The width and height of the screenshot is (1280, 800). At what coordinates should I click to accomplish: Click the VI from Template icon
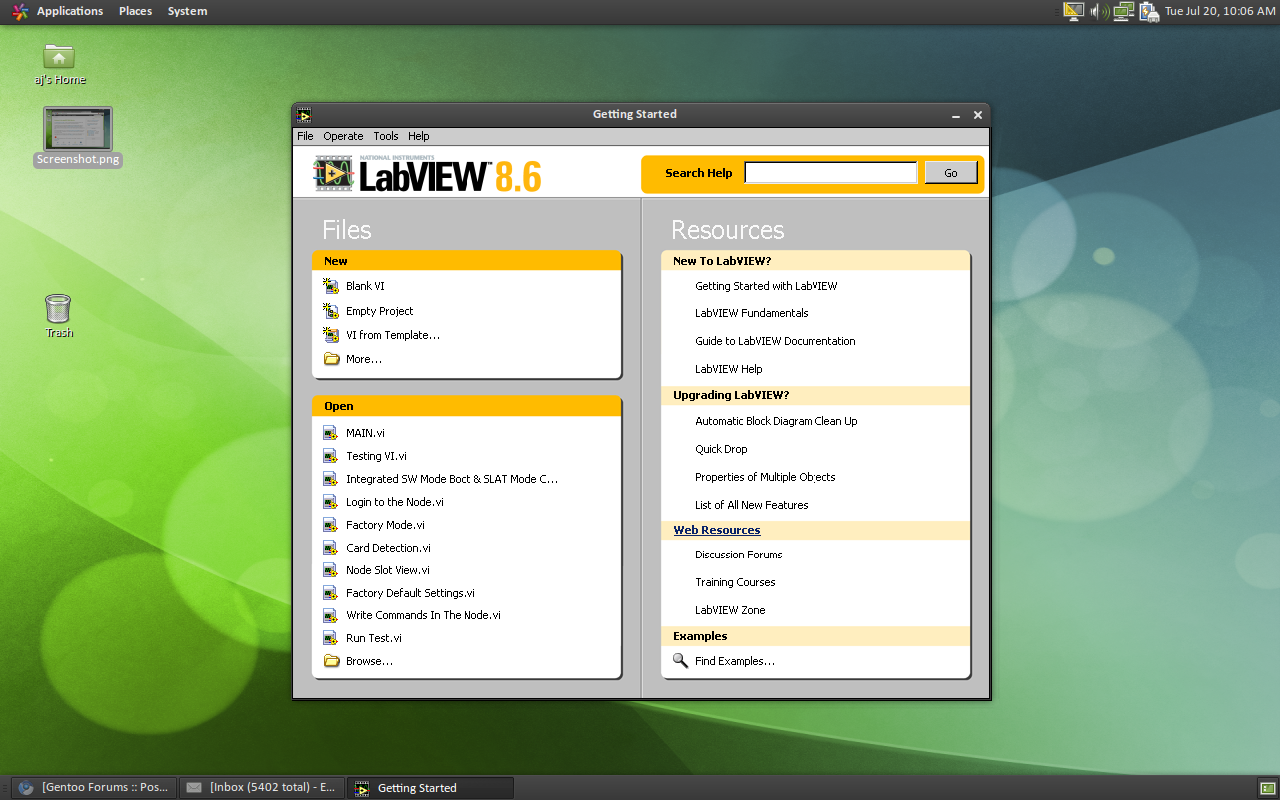click(331, 335)
